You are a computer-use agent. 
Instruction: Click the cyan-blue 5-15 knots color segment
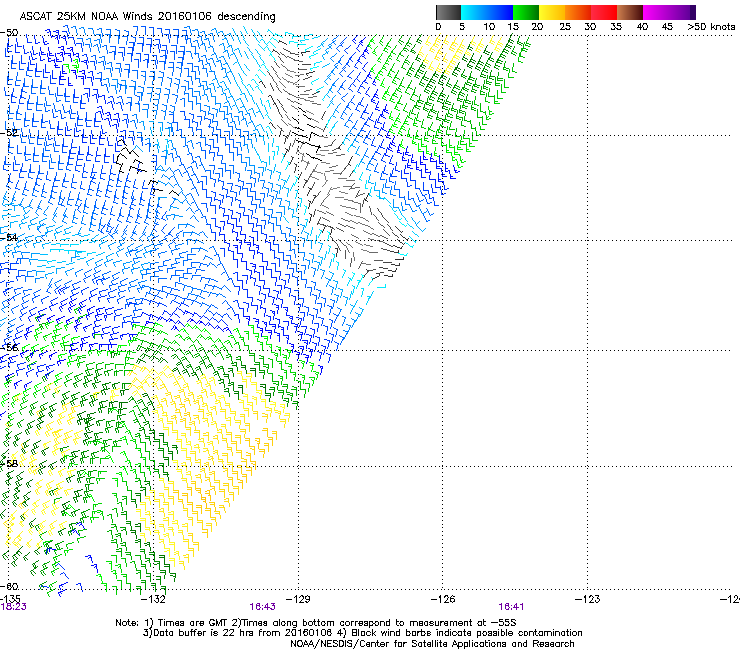coord(487,12)
